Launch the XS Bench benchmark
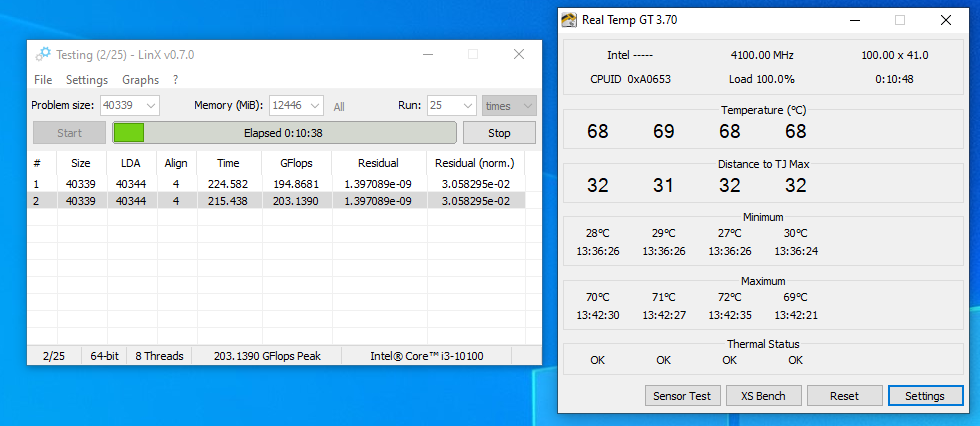Image resolution: width=980 pixels, height=426 pixels. coord(762,396)
